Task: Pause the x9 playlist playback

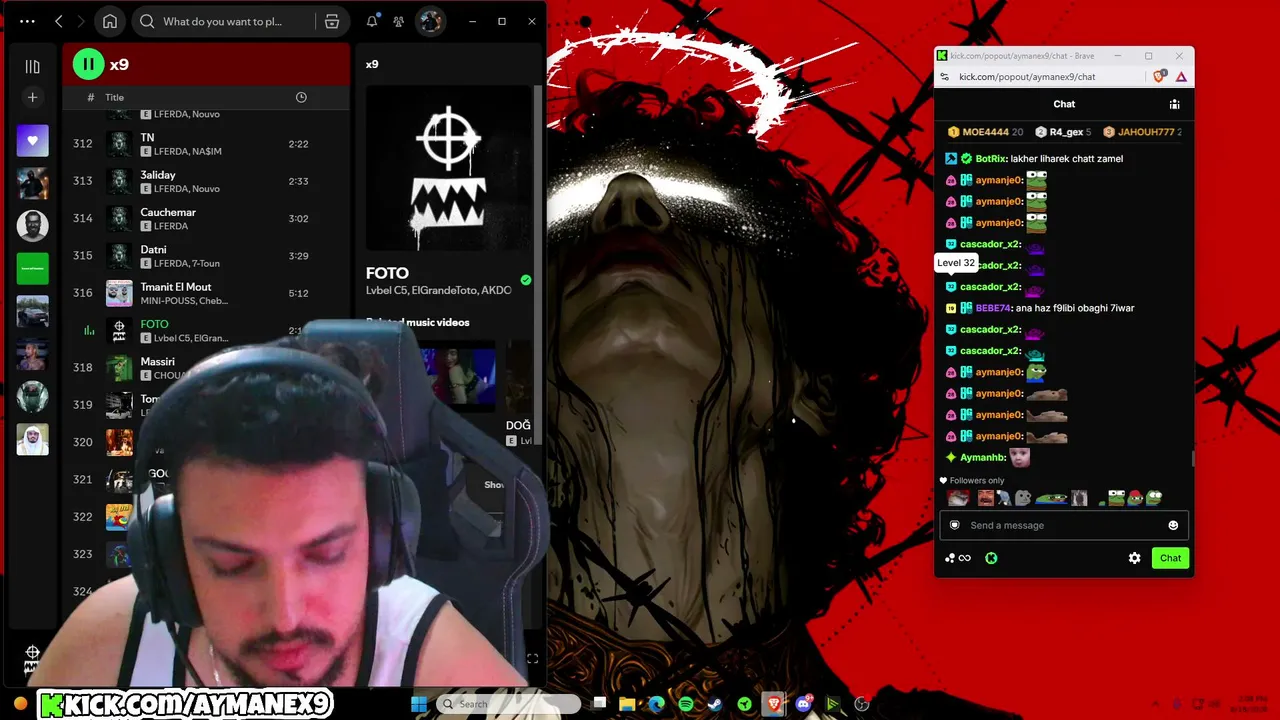Action: pyautogui.click(x=88, y=65)
